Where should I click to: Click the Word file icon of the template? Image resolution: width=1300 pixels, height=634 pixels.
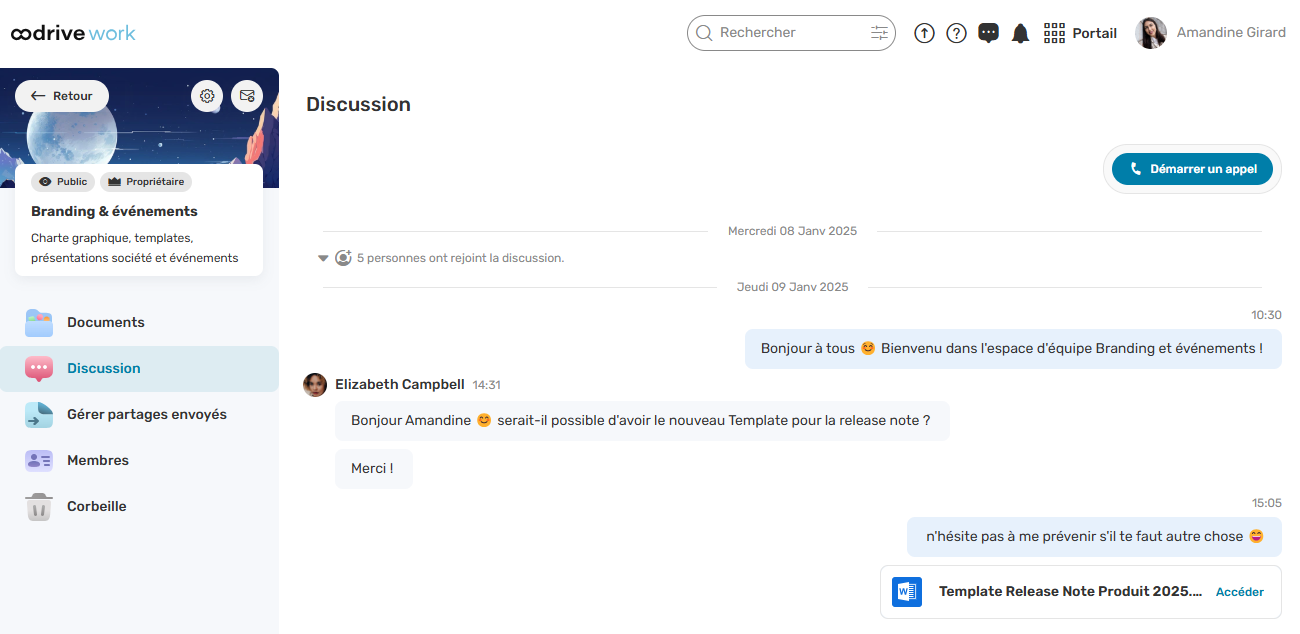(x=907, y=592)
